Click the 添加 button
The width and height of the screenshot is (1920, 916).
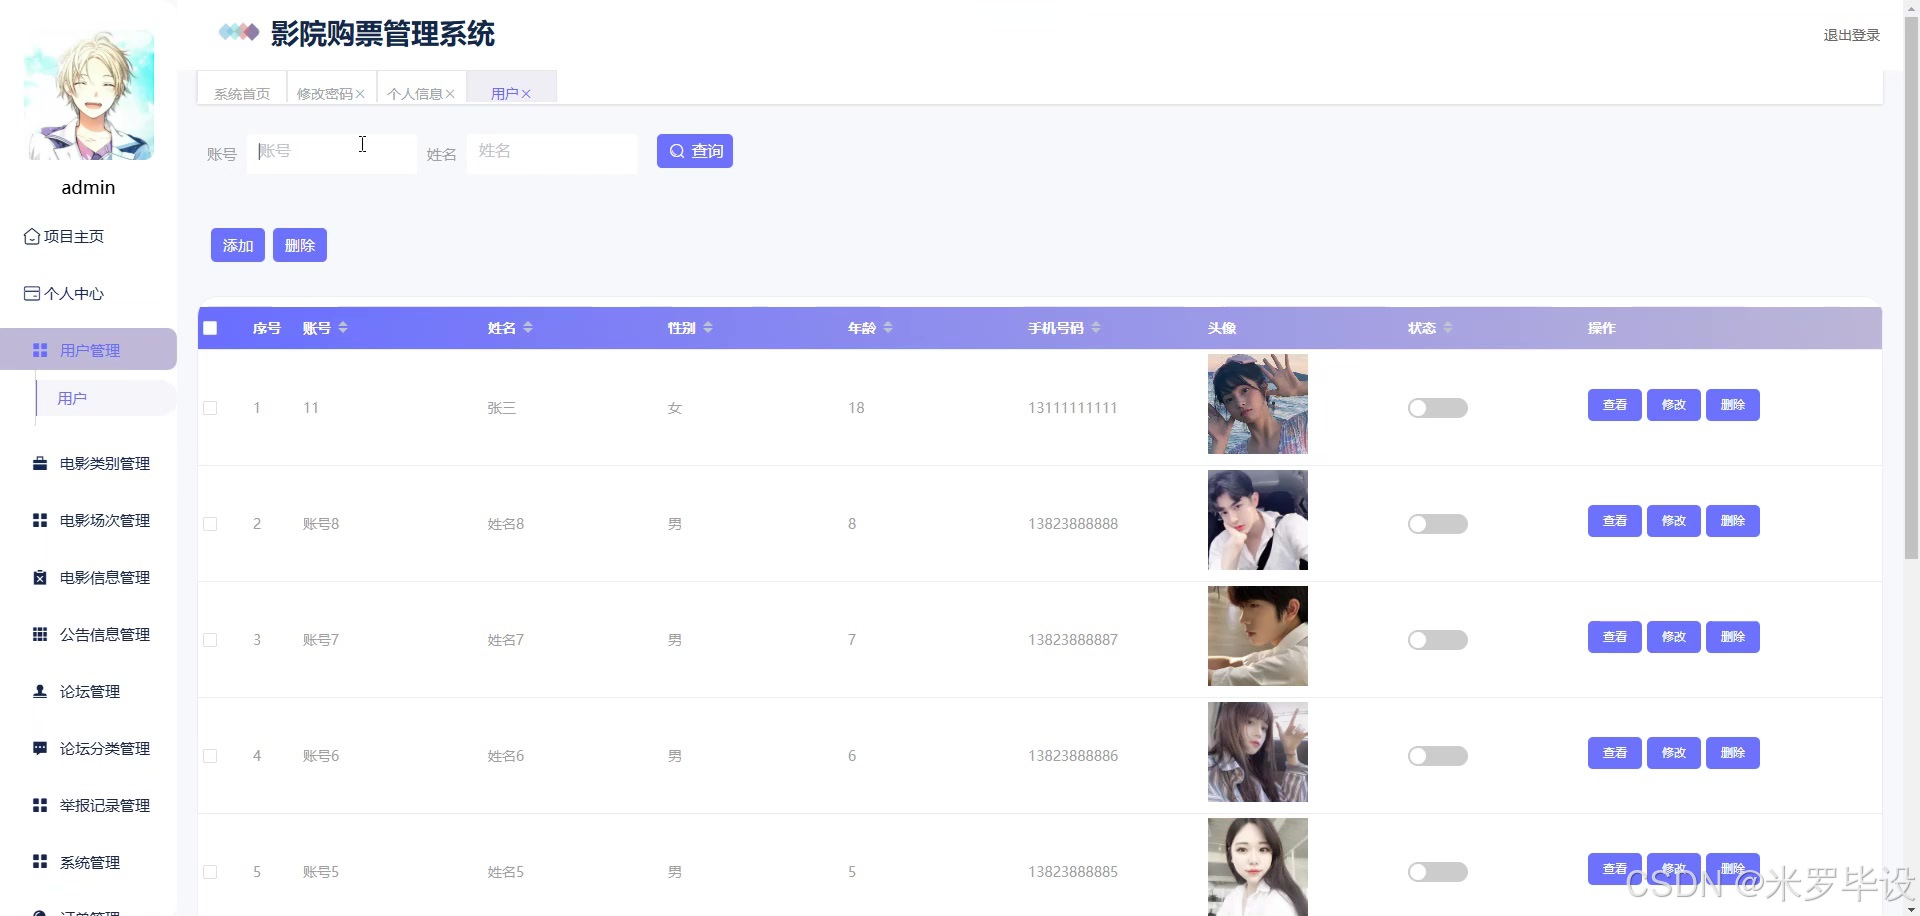point(238,245)
